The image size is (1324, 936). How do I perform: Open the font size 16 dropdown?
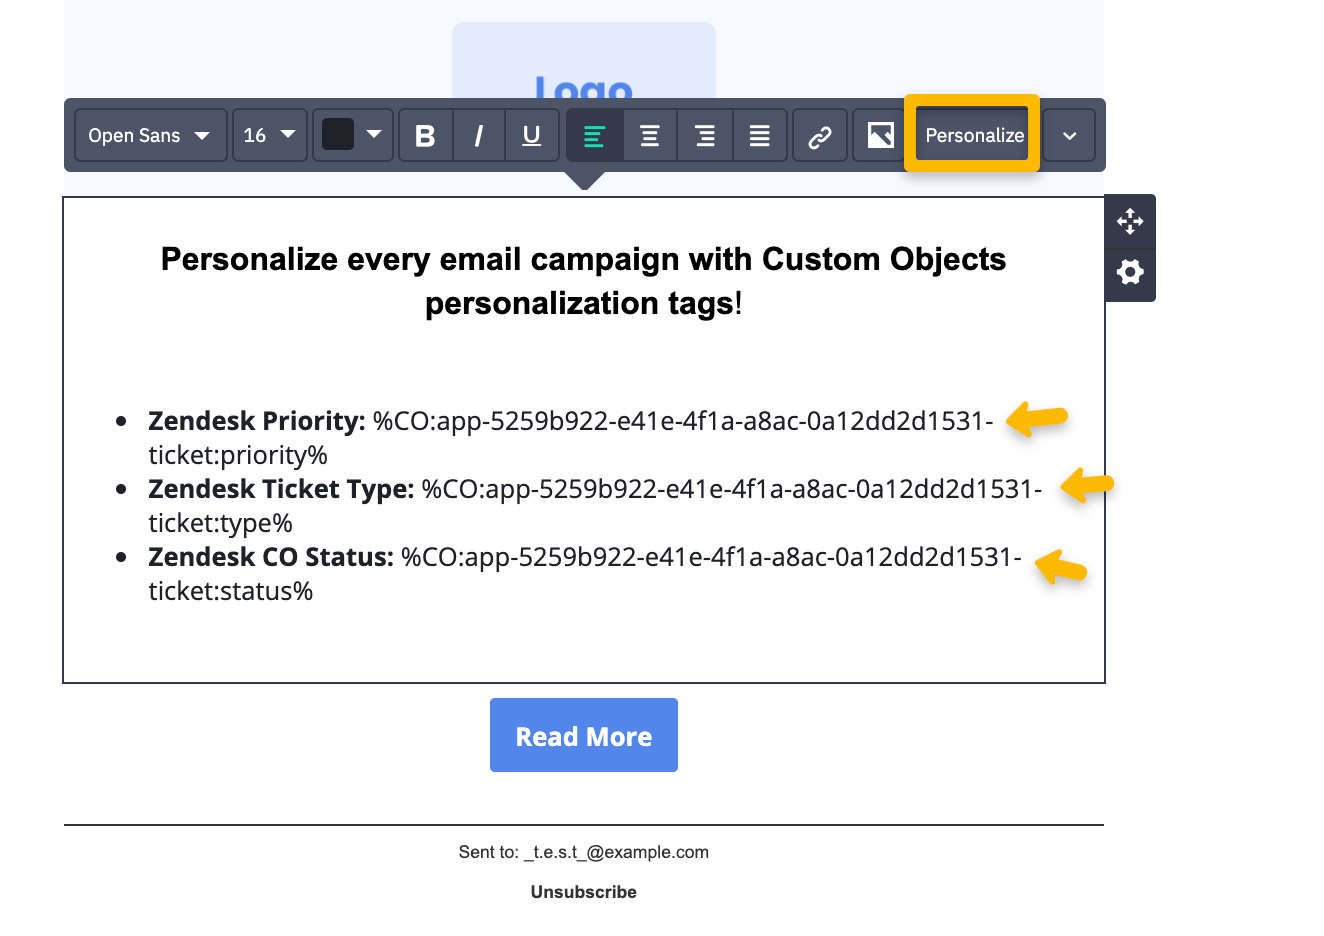tap(270, 135)
